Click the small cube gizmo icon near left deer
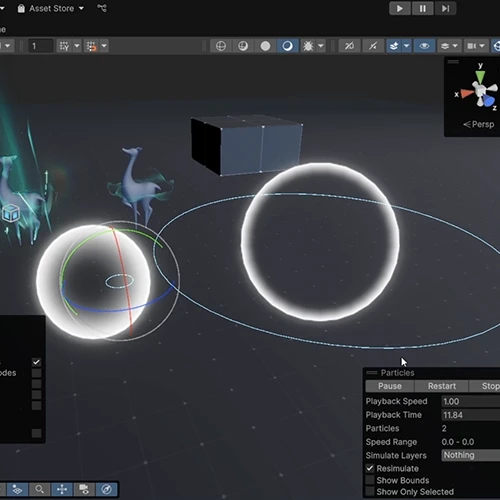 [x=11, y=214]
